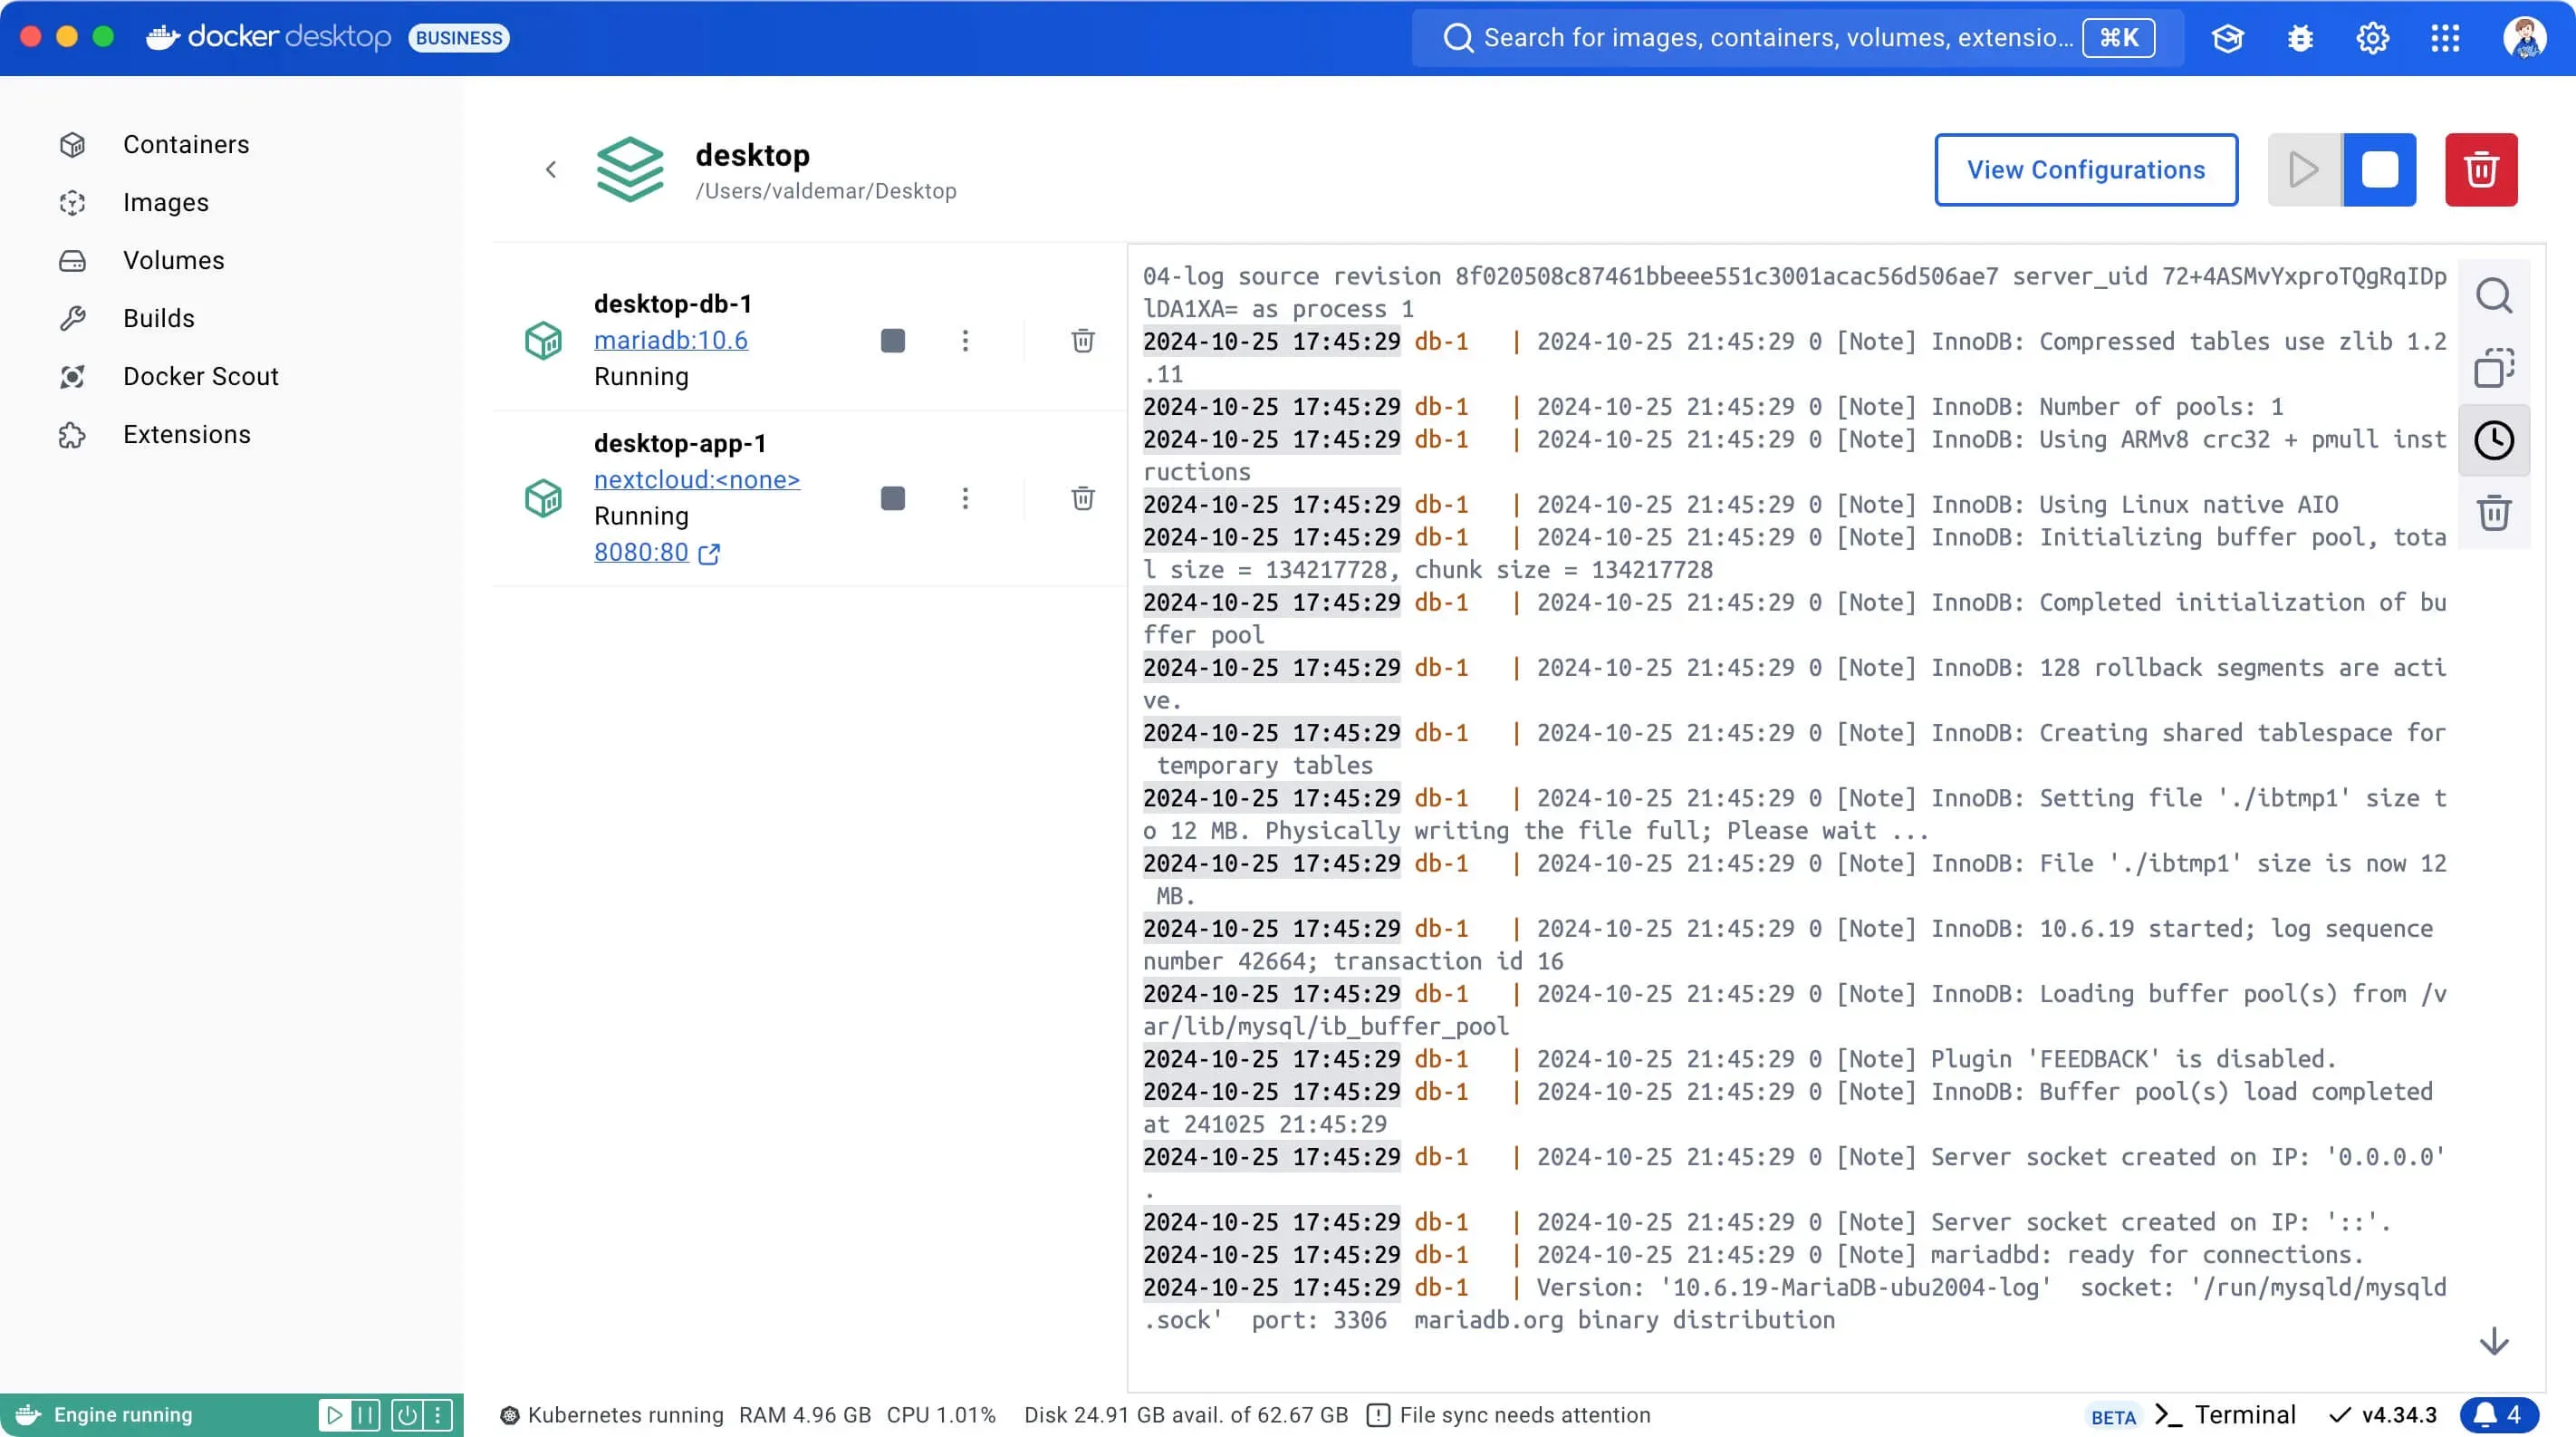This screenshot has width=2576, height=1437.
Task: Click the CPU 1.01% indicator
Action: pyautogui.click(x=941, y=1415)
